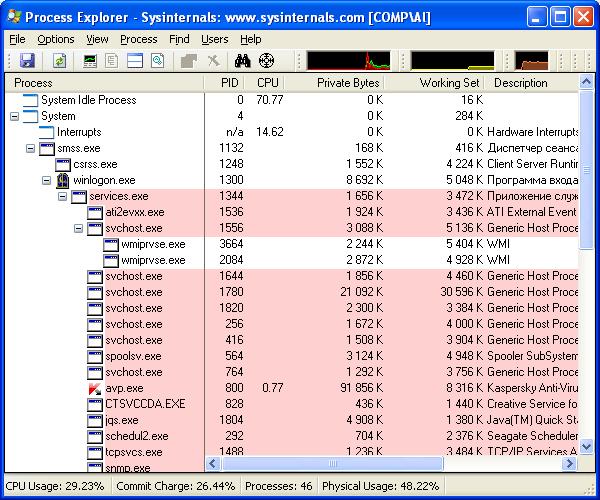Click the Kill Process X icon
This screenshot has width=600, height=500.
pyautogui.click(x=214, y=61)
